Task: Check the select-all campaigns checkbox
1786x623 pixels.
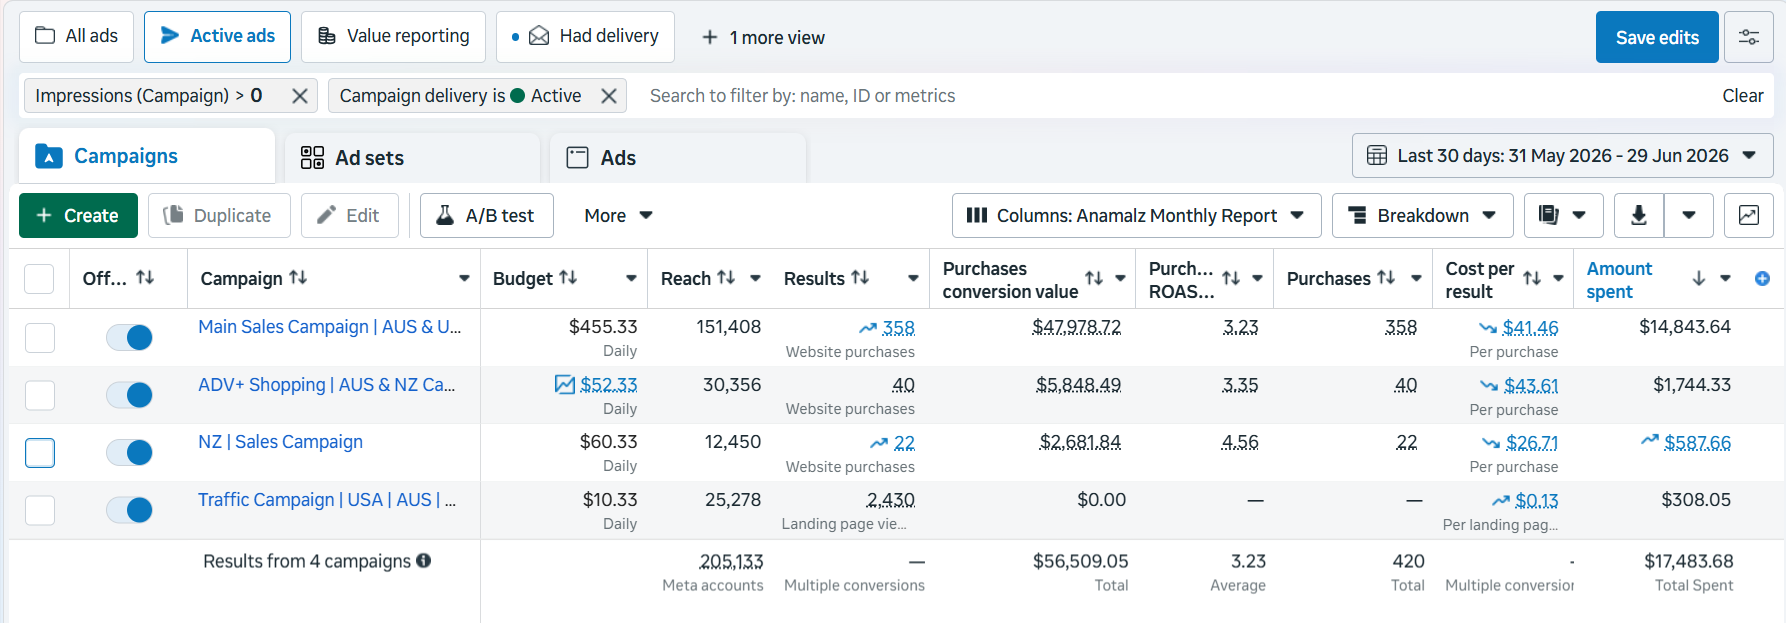Action: point(39,279)
